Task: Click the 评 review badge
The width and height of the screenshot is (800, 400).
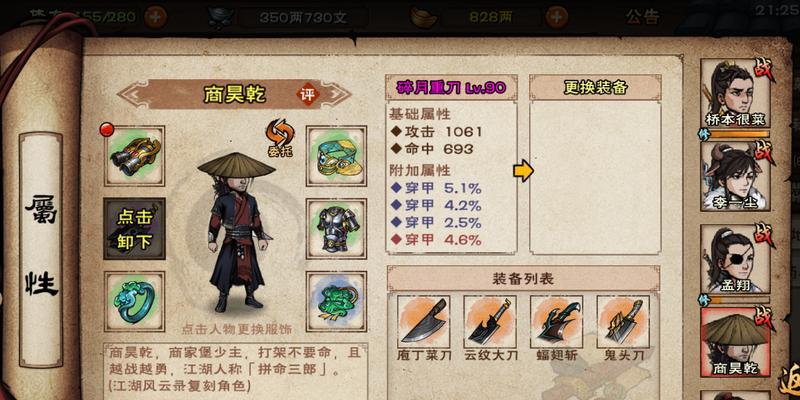Action: coord(308,95)
